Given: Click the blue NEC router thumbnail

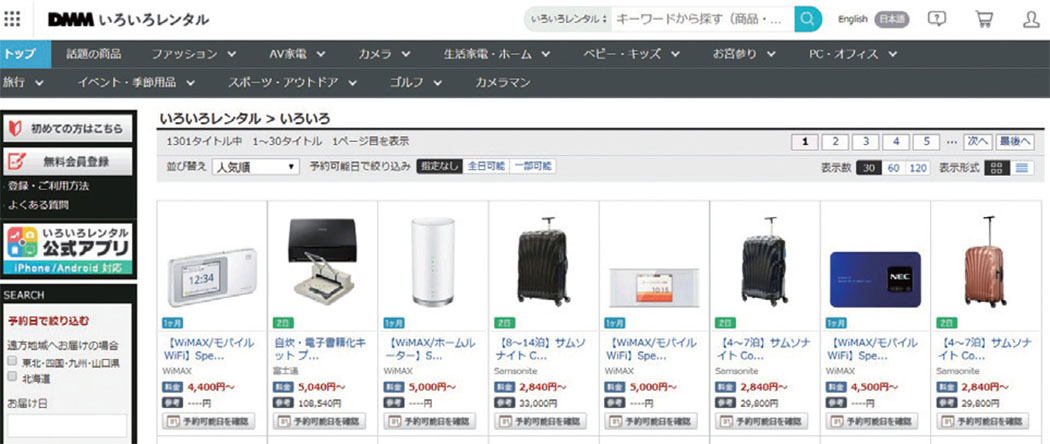Looking at the screenshot, I should coord(875,279).
